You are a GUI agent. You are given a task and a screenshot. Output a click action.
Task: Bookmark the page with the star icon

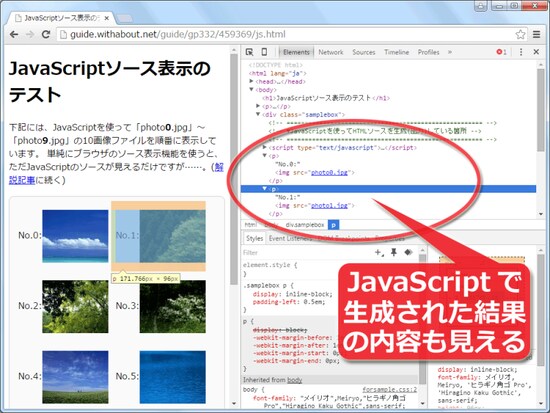pyautogui.click(x=520, y=34)
